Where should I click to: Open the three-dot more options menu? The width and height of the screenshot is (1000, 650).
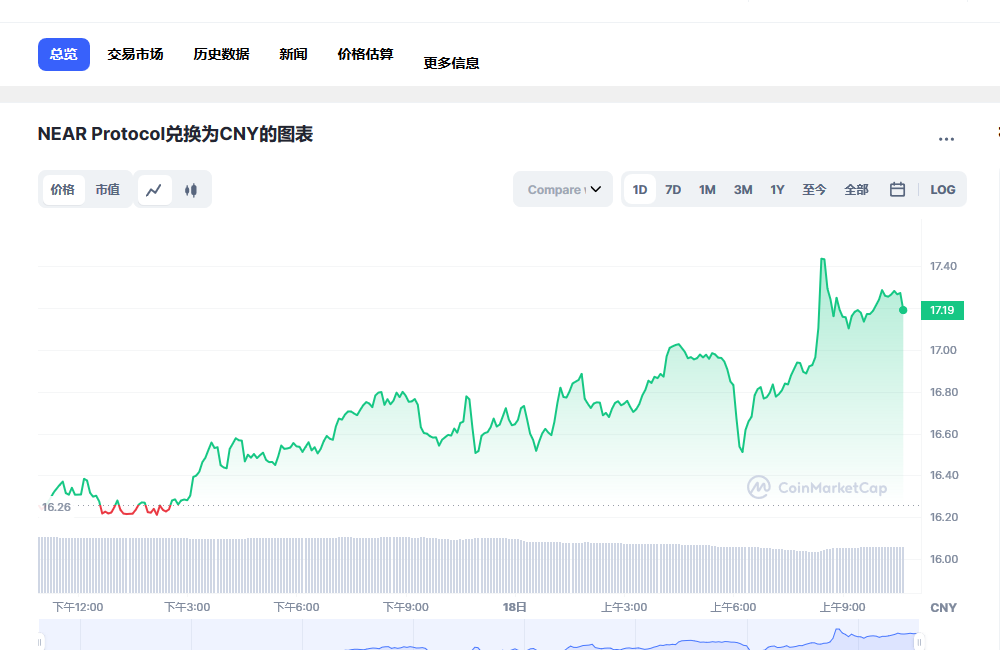coord(946,138)
